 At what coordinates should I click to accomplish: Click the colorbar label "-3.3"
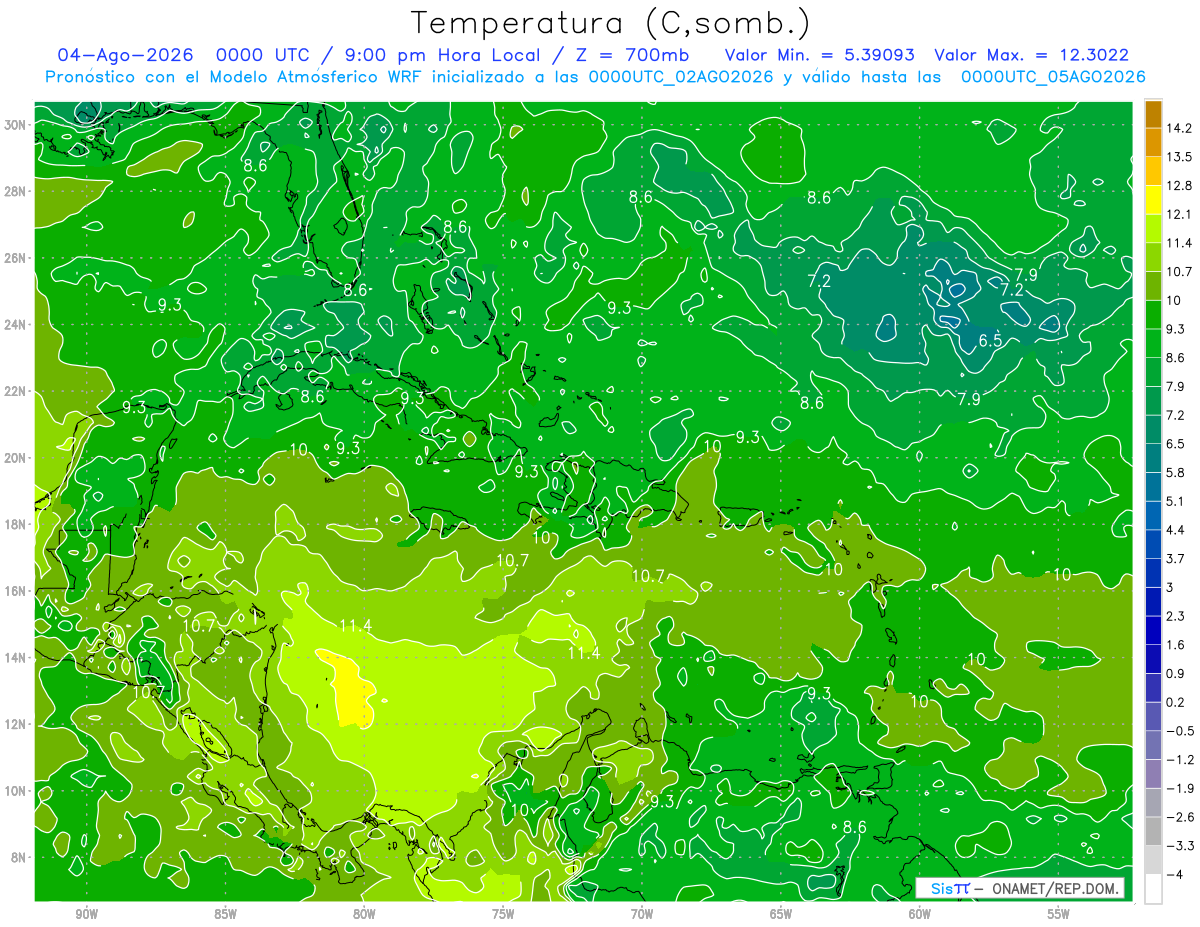pyautogui.click(x=1179, y=846)
